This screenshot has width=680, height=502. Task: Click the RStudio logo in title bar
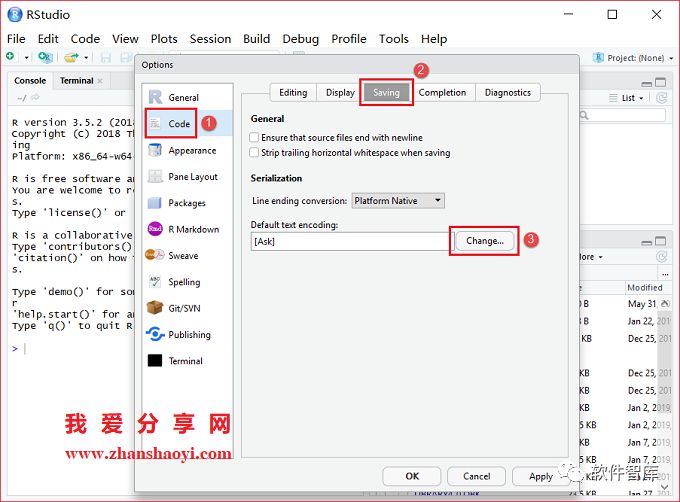[x=15, y=14]
